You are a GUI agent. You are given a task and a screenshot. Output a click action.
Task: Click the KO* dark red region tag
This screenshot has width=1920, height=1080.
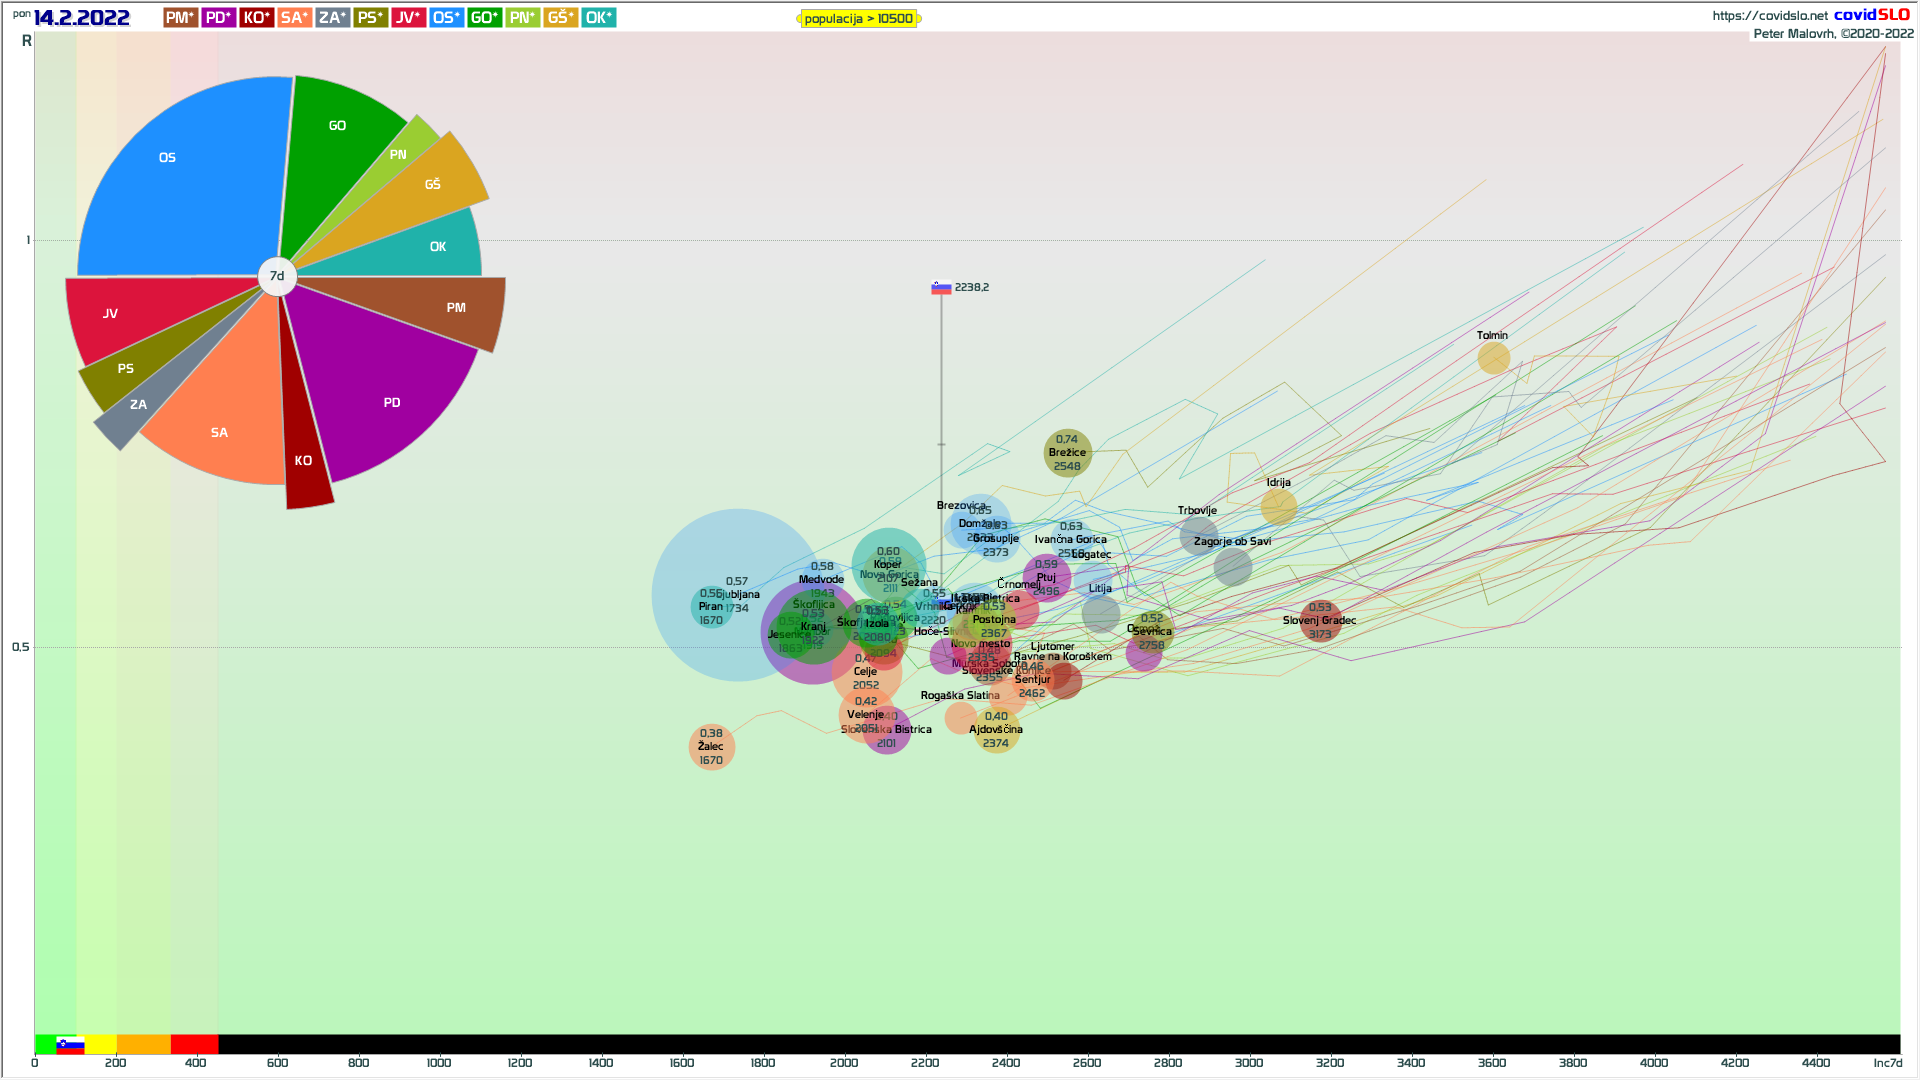[x=256, y=18]
